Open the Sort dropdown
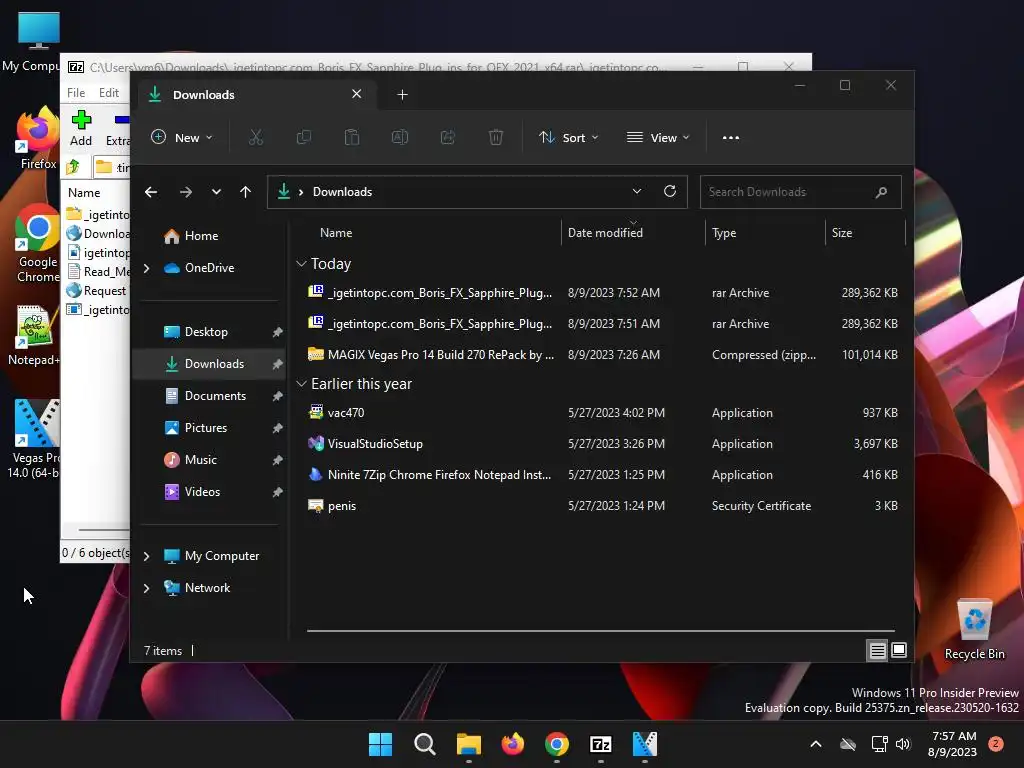 (568, 138)
